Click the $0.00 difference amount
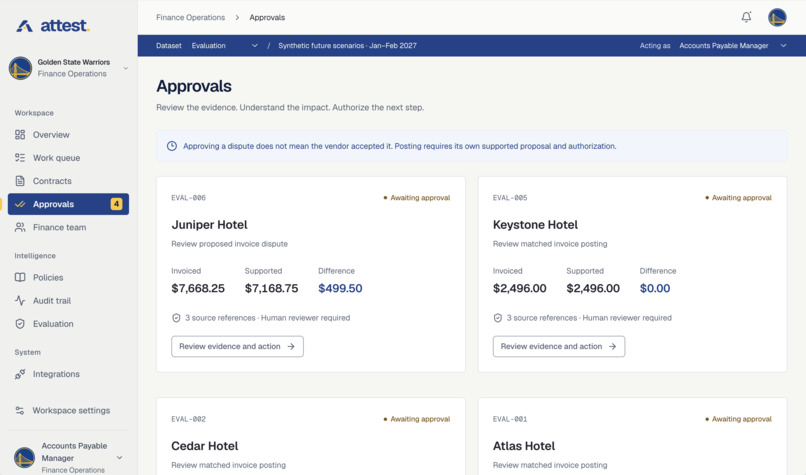The image size is (806, 475). tap(655, 288)
